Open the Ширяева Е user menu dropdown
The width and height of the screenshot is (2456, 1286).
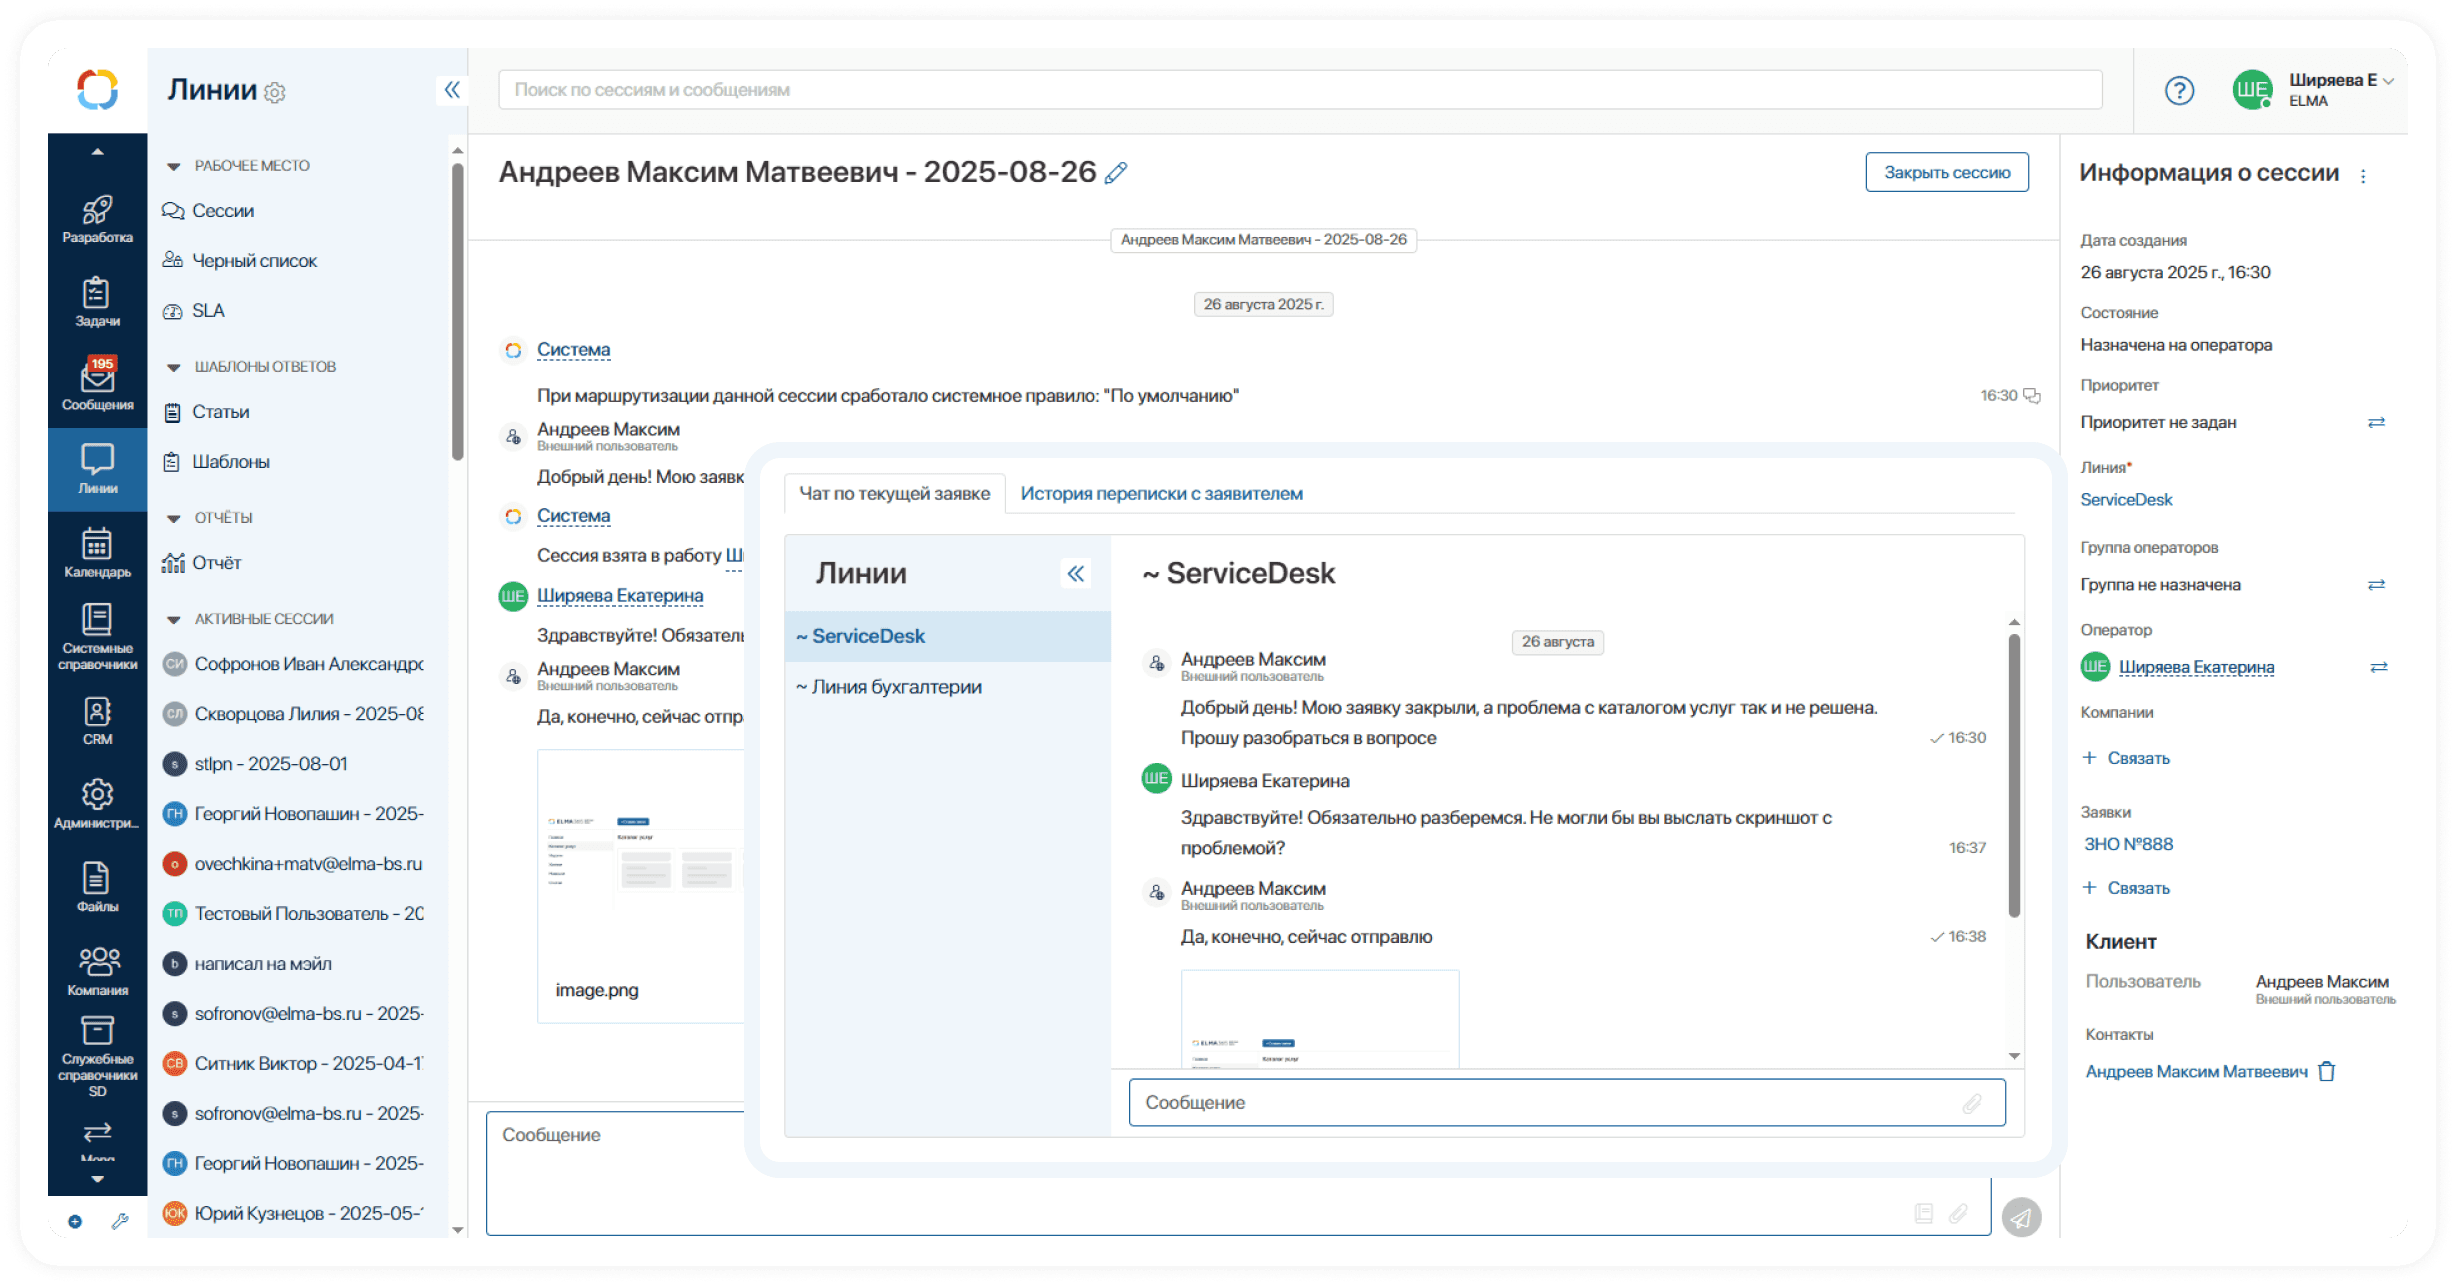(2388, 81)
